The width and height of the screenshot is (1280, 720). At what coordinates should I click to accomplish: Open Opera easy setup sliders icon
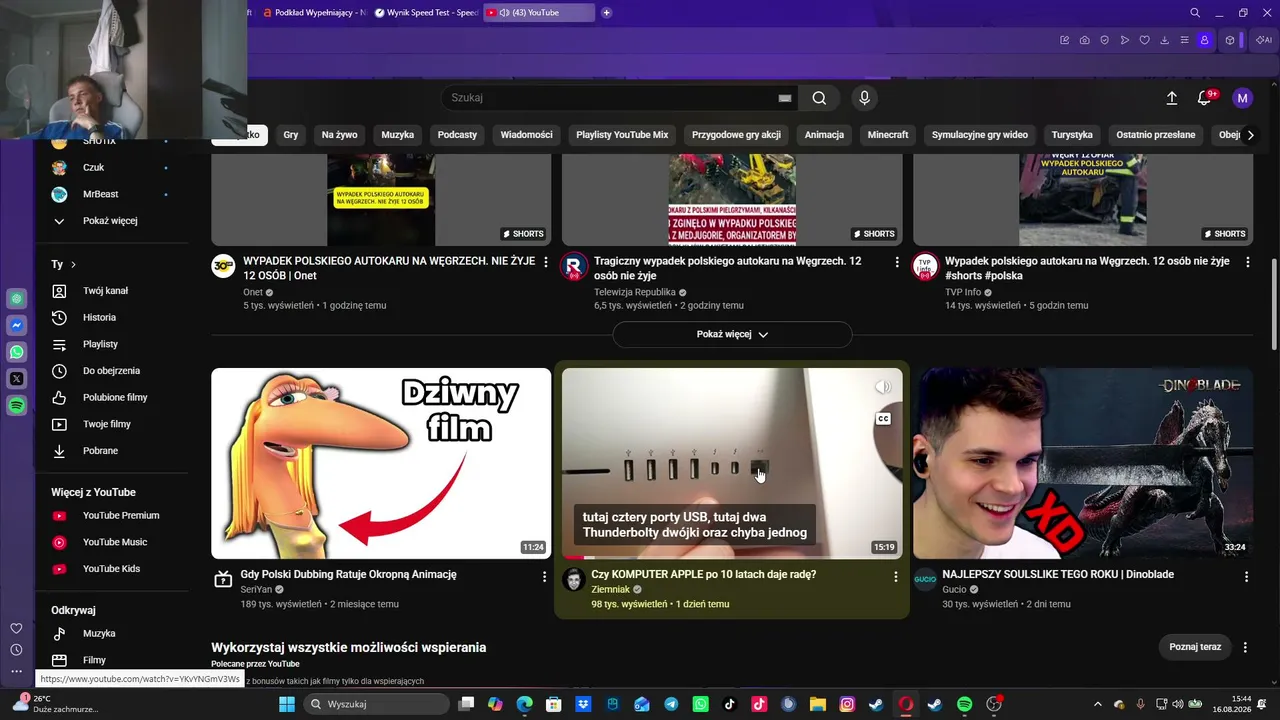point(1185,40)
